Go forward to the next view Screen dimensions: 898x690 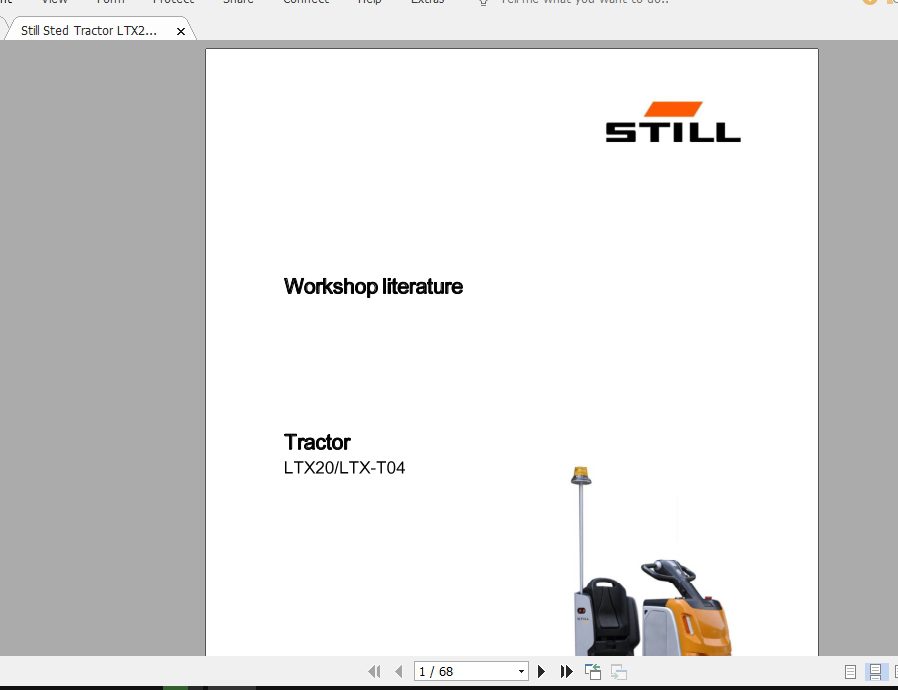click(x=619, y=671)
